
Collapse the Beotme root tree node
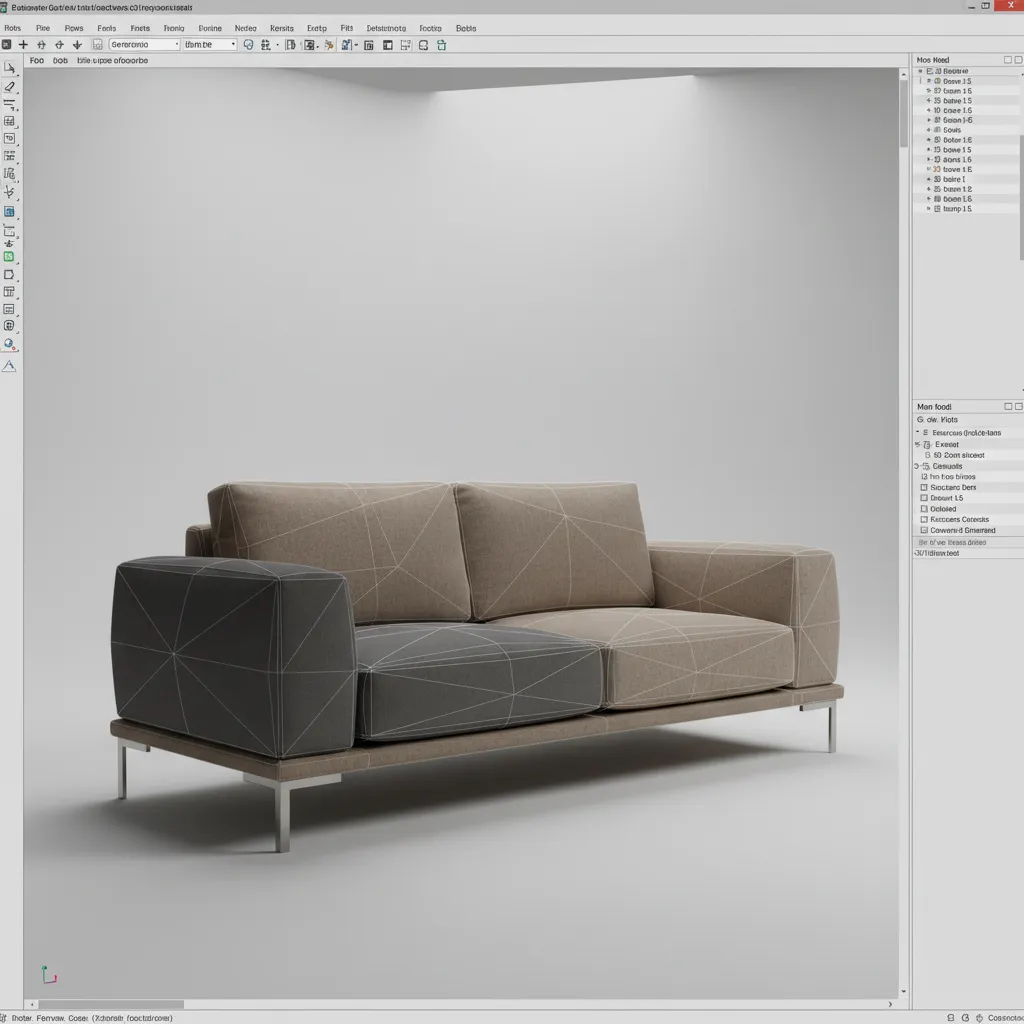pyautogui.click(x=921, y=71)
